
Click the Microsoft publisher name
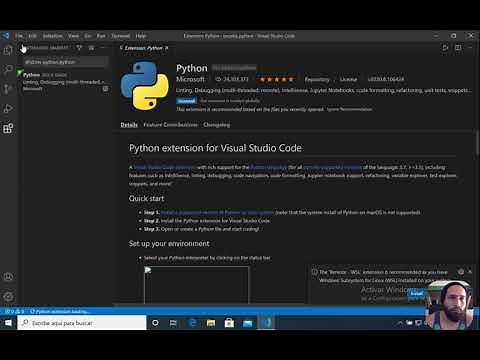[190, 79]
